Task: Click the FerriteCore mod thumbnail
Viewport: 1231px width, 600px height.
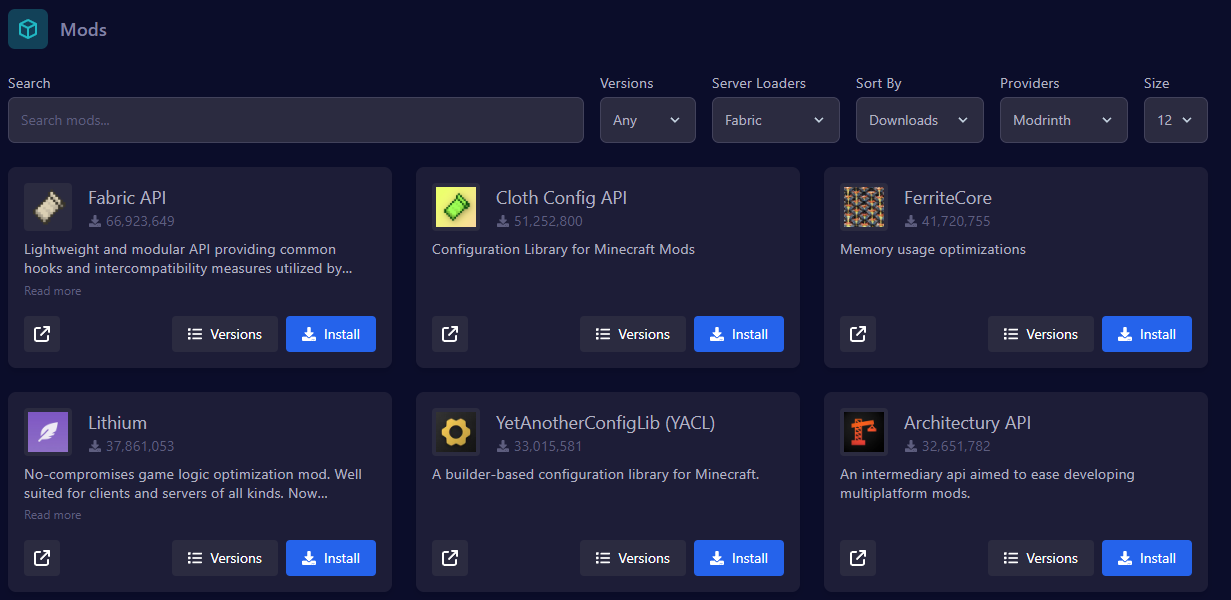Action: [864, 207]
